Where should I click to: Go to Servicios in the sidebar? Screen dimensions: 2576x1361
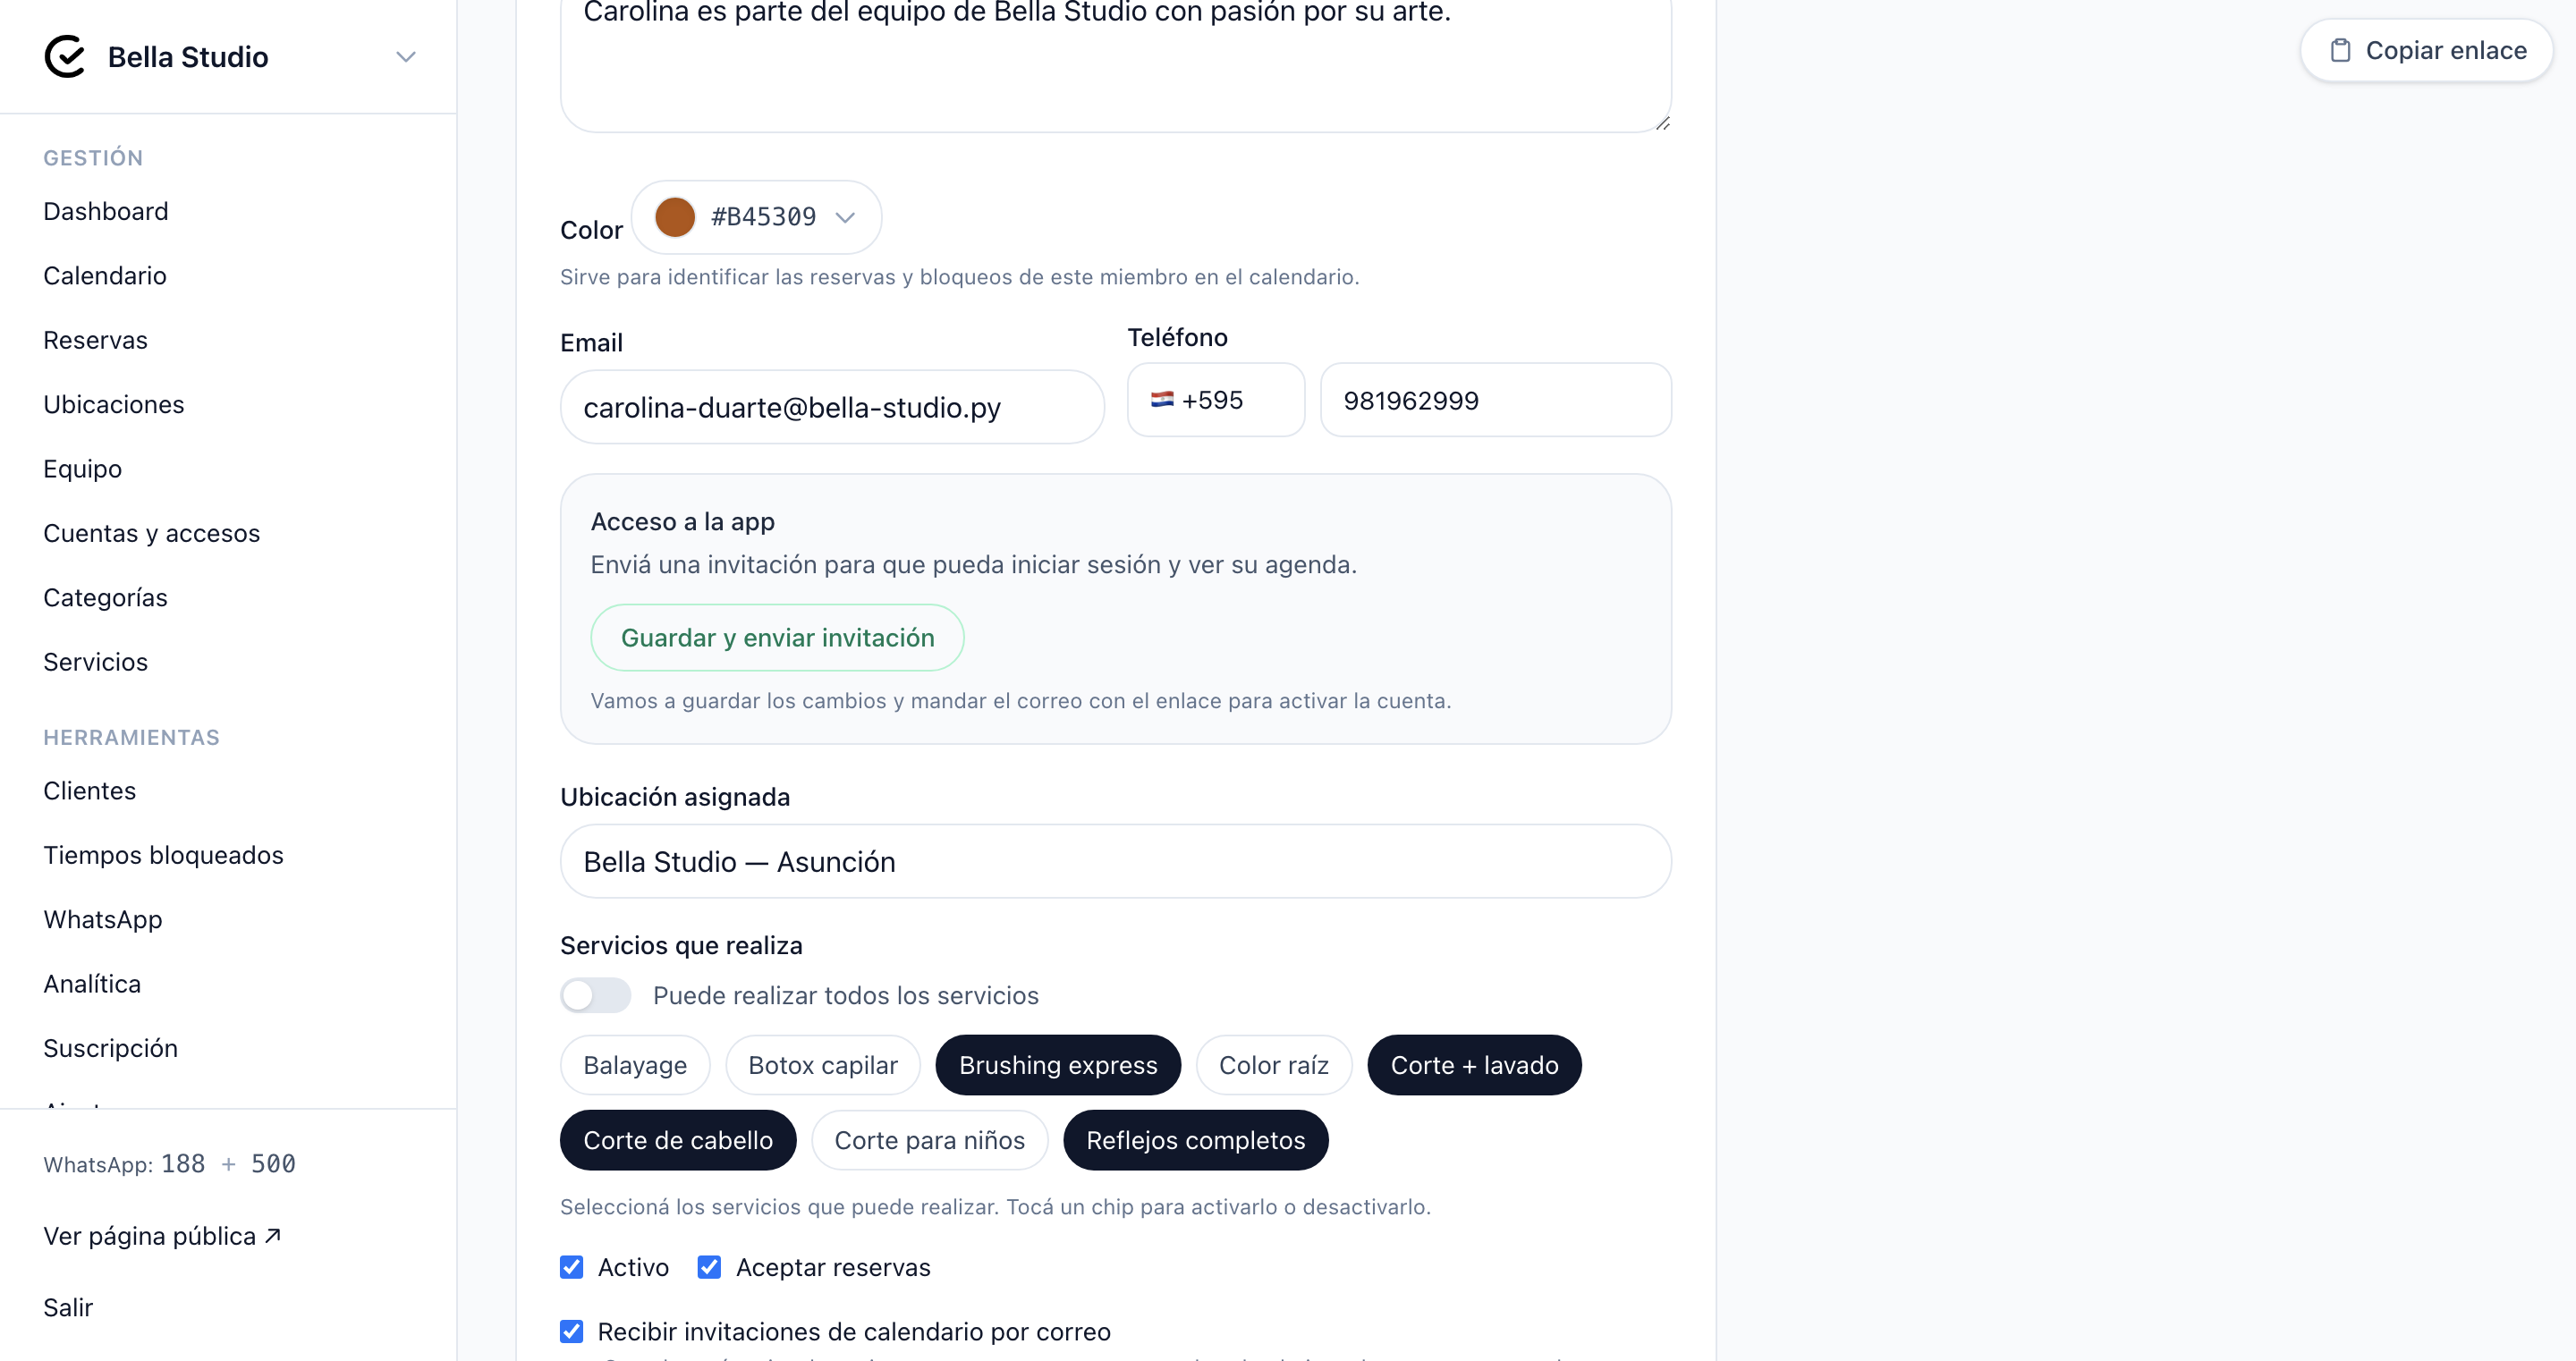tap(96, 662)
